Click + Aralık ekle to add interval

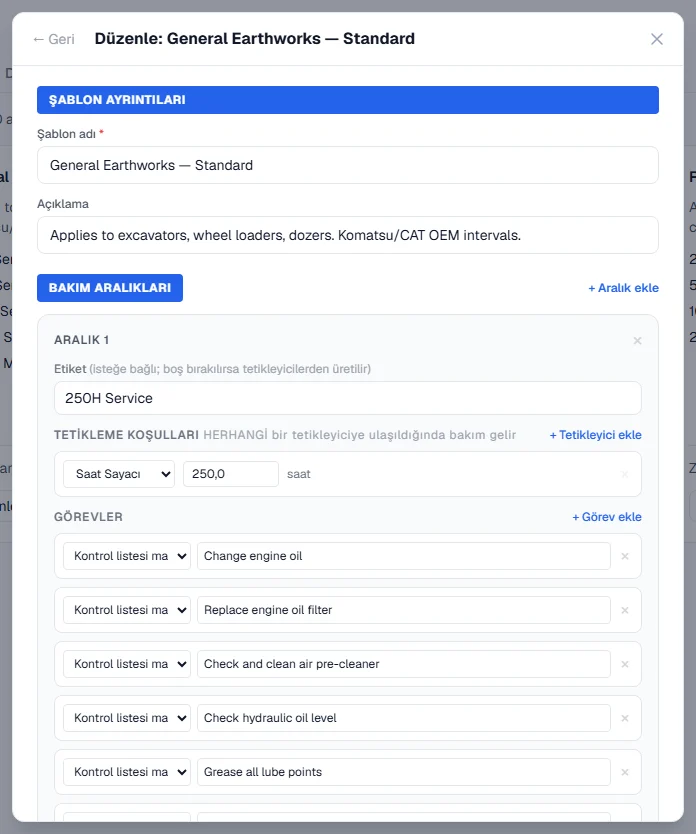(x=623, y=288)
